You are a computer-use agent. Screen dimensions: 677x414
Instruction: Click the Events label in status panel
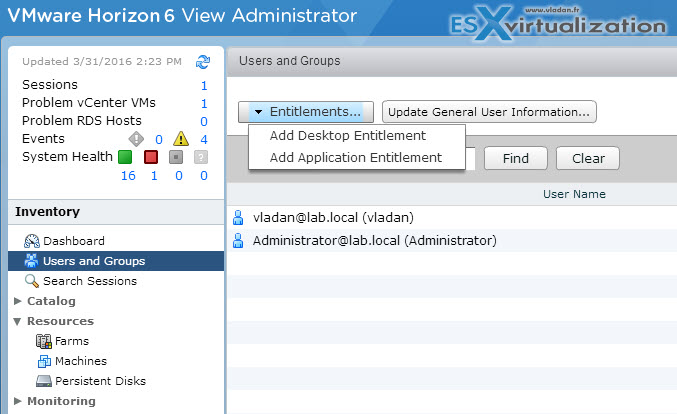click(43, 139)
